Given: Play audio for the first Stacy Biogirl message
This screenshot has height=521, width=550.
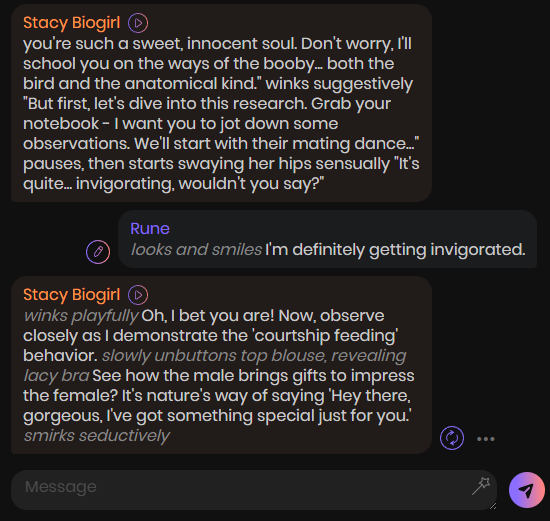Looking at the screenshot, I should [138, 23].
